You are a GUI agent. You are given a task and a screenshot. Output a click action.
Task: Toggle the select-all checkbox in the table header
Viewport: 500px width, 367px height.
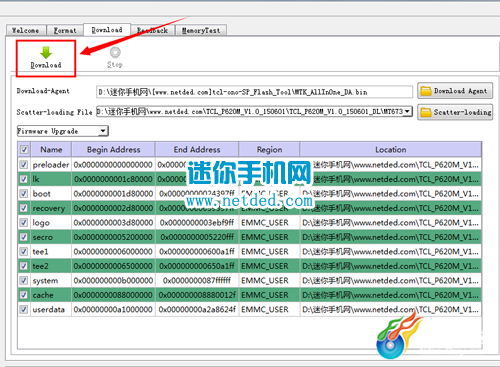(x=24, y=149)
